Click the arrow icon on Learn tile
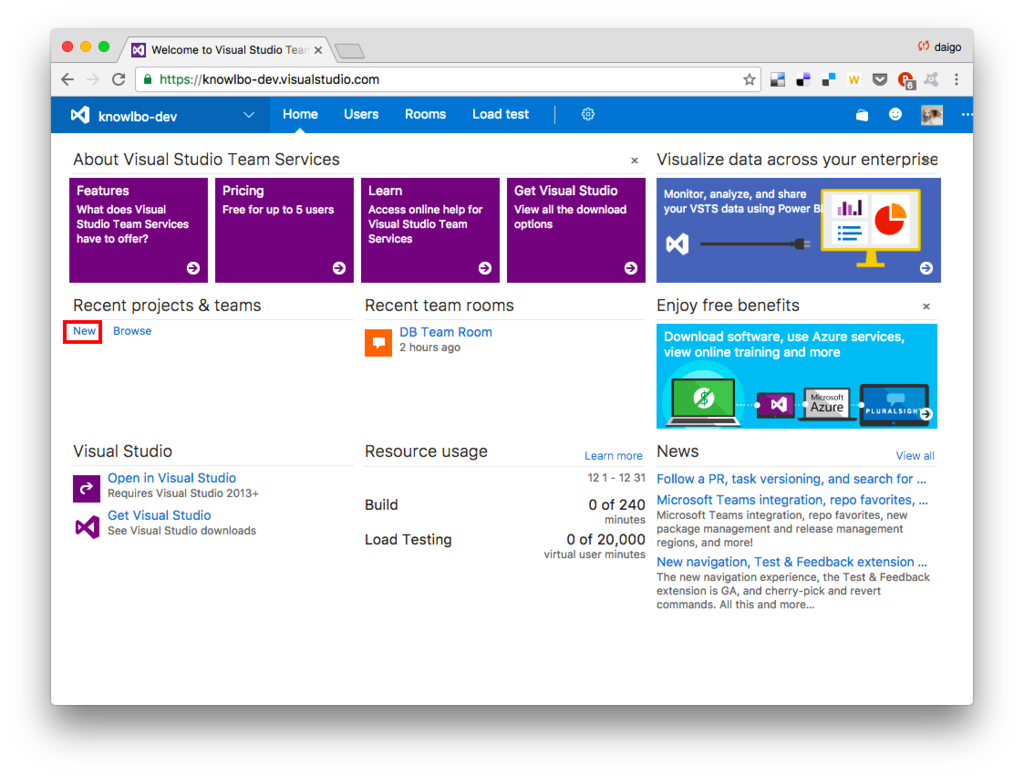 coord(485,268)
